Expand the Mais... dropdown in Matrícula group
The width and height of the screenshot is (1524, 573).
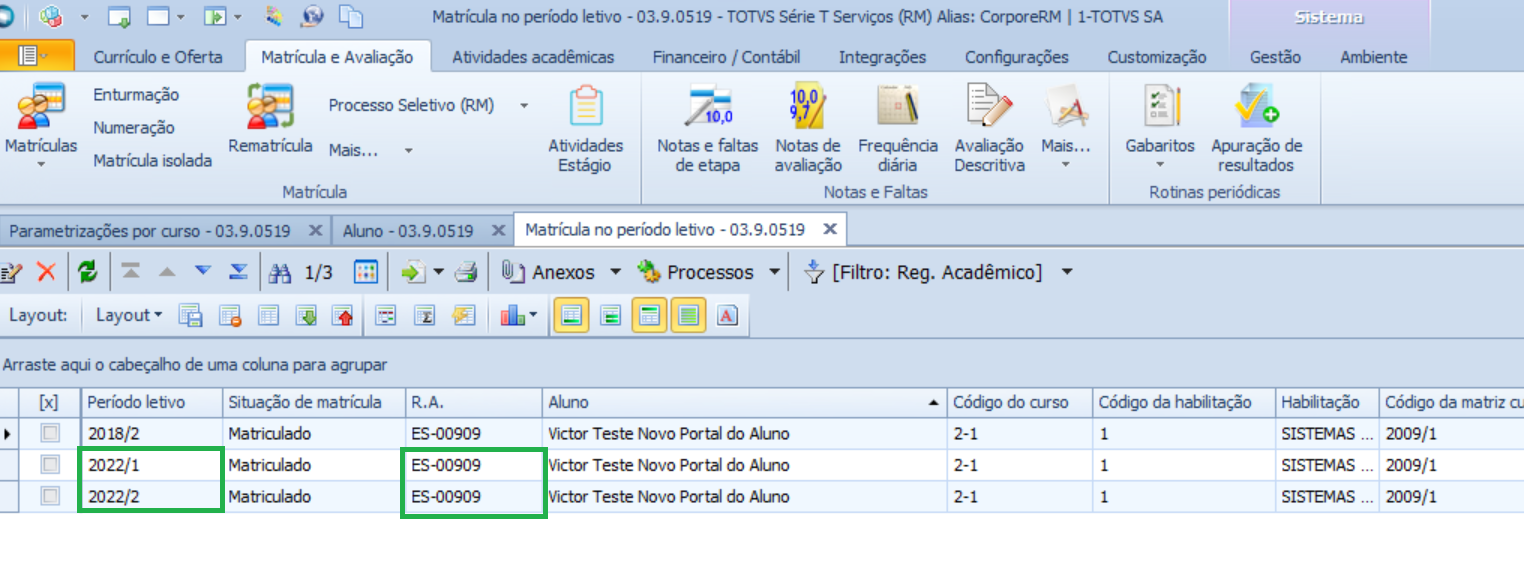click(x=408, y=150)
